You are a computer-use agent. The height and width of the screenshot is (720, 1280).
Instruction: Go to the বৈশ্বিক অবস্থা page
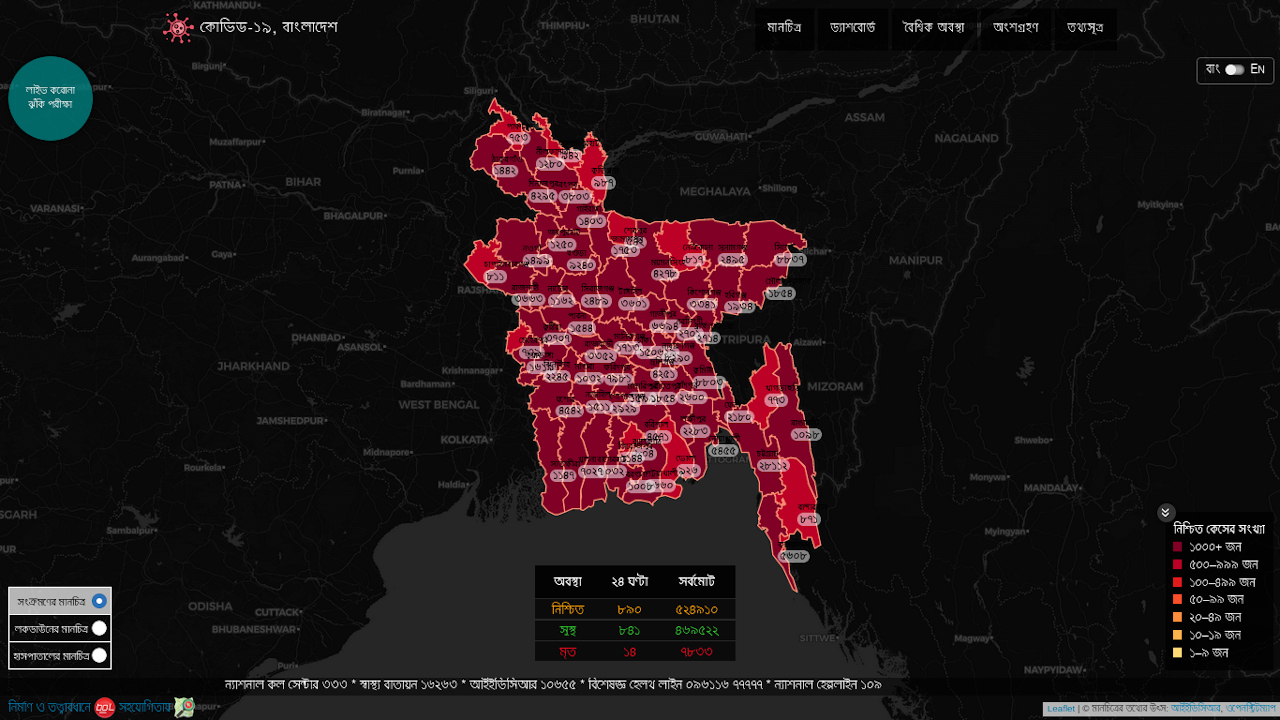(933, 28)
